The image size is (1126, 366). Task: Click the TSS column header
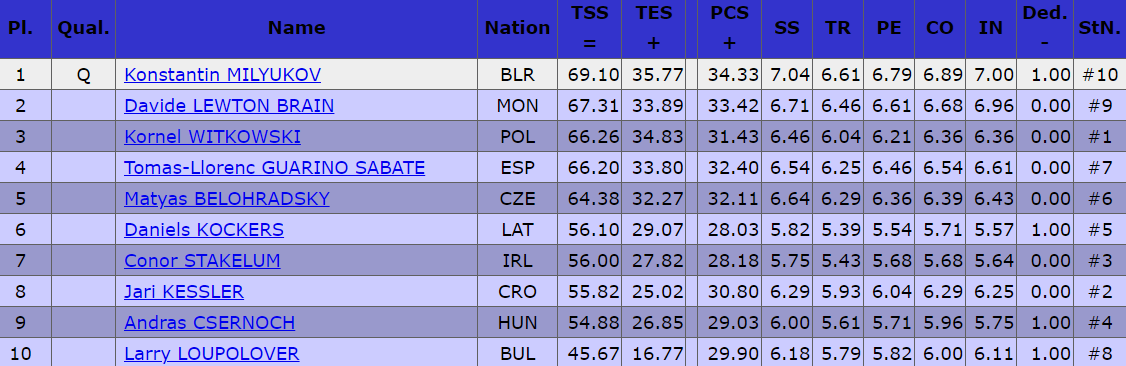pos(590,29)
